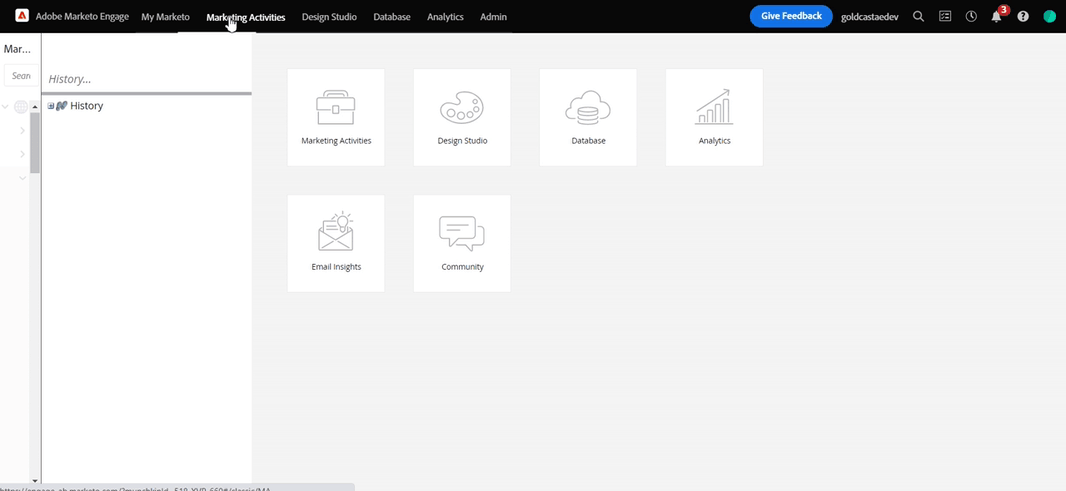Open the notifications bell icon
1066x491 pixels.
pos(996,17)
